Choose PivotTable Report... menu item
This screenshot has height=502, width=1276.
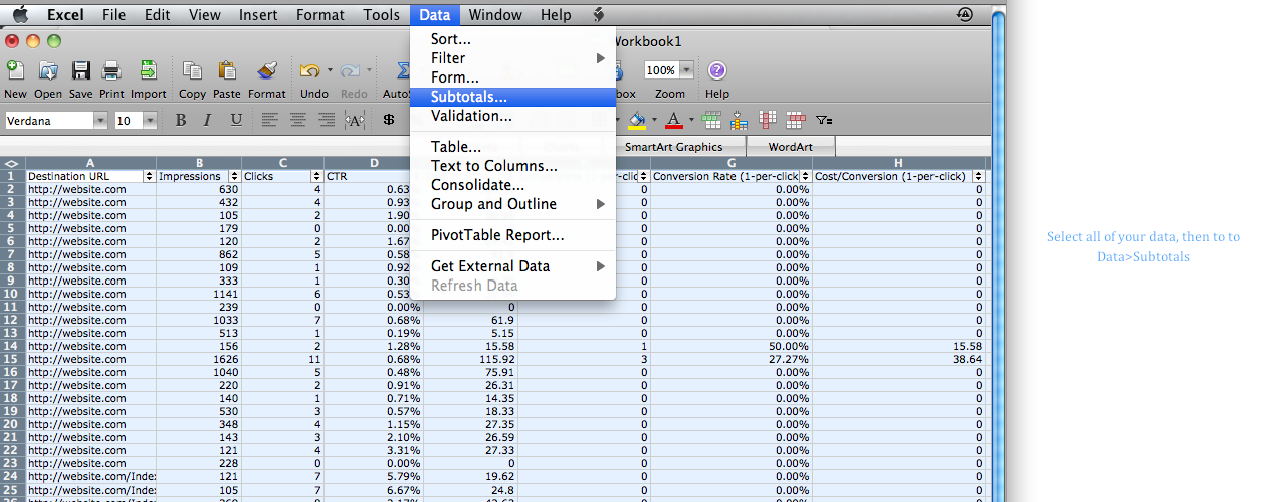[513, 235]
